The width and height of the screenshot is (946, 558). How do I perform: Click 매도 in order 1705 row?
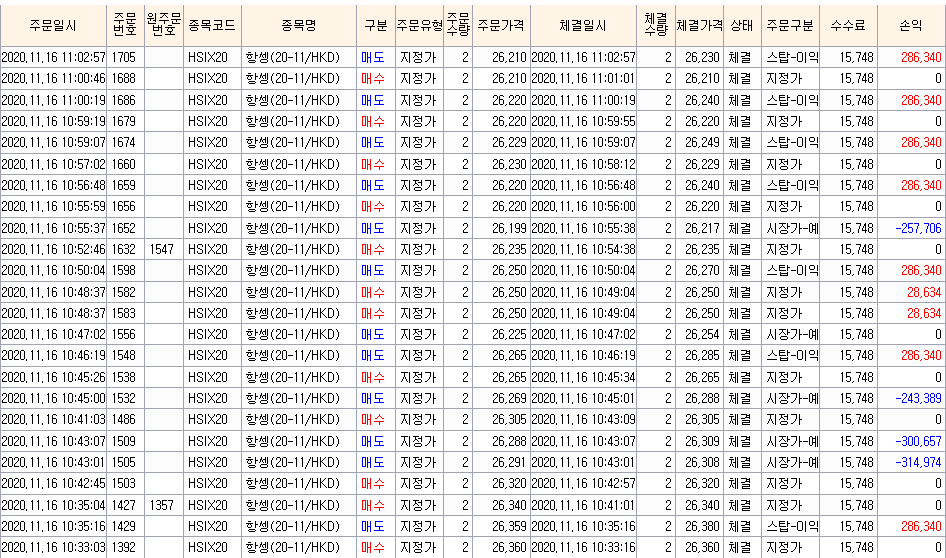(373, 57)
